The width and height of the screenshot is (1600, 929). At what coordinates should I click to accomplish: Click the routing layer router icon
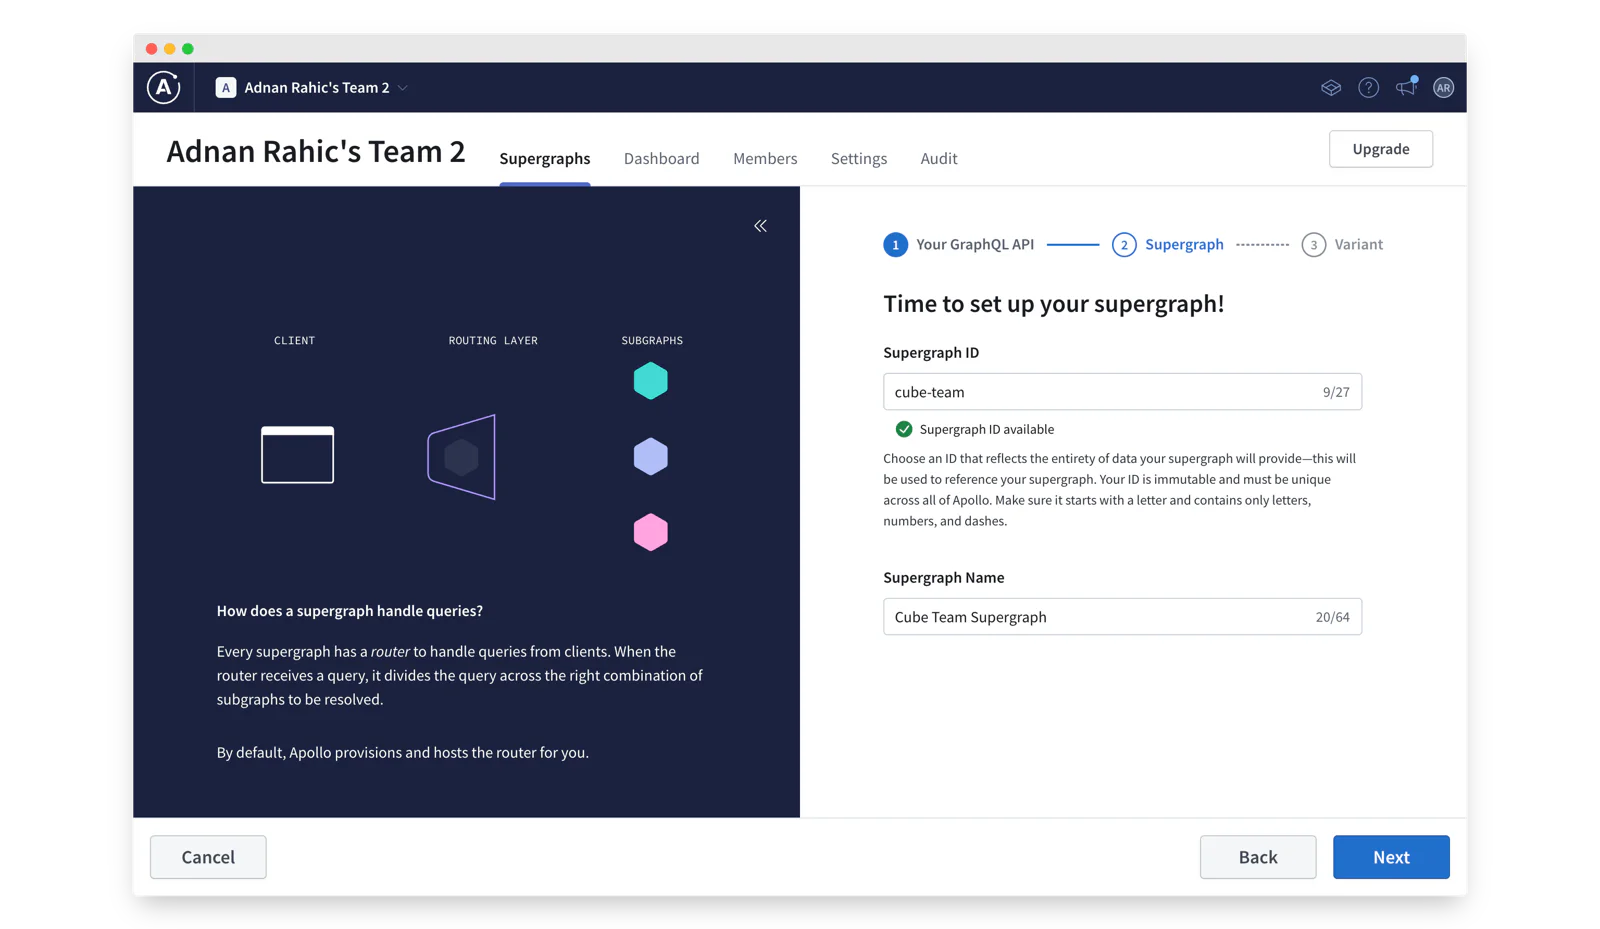[x=462, y=457]
